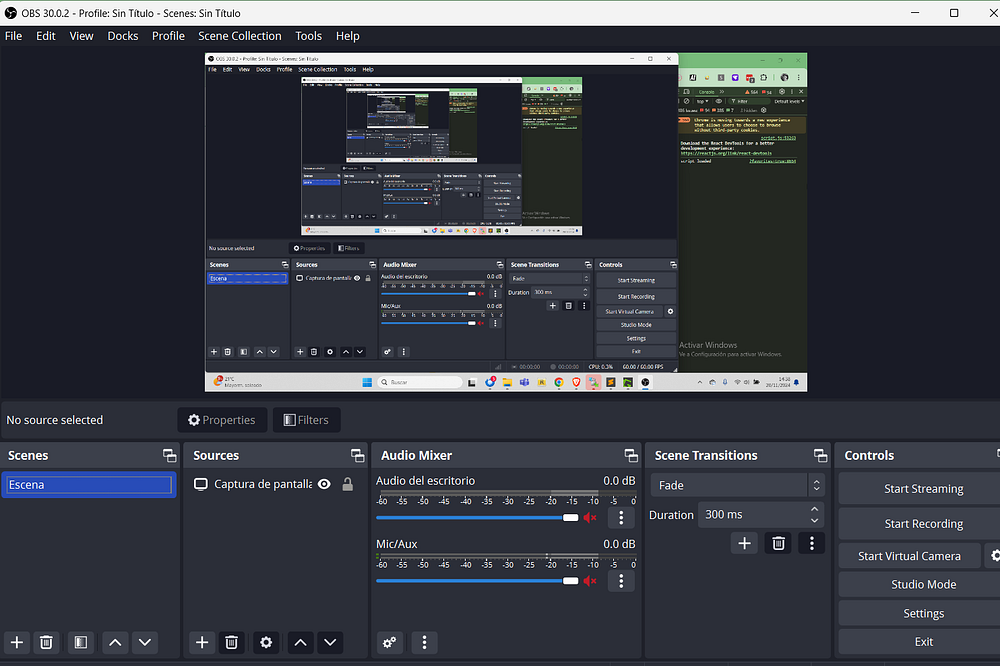Move scene down arrow in Scenes panel
This screenshot has height=666, width=1000.
(145, 642)
